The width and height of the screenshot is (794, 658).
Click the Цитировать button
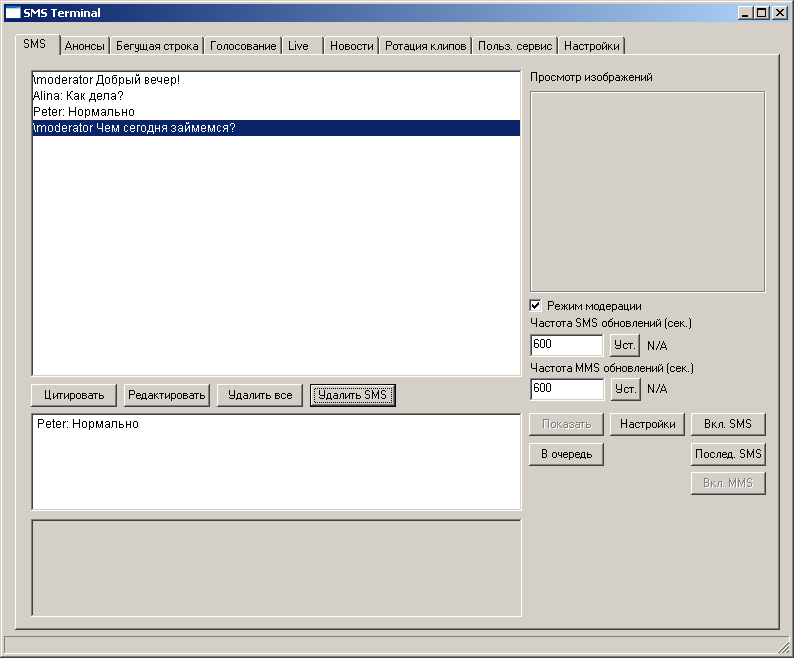tap(74, 395)
